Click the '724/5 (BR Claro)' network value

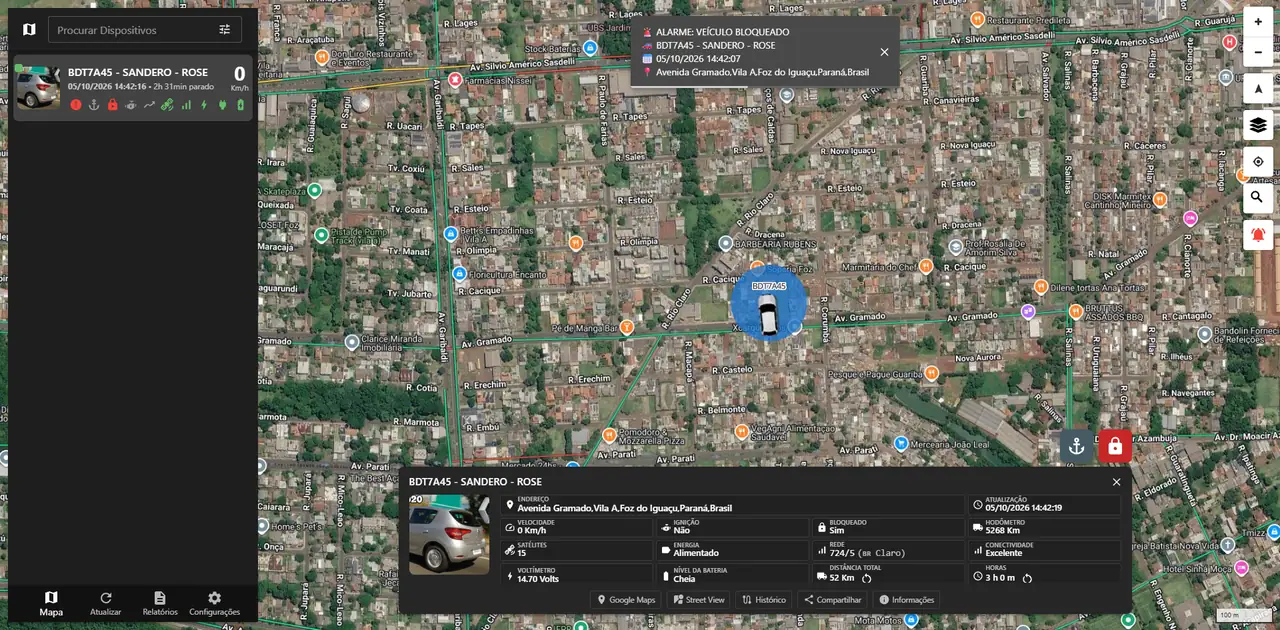[867, 553]
